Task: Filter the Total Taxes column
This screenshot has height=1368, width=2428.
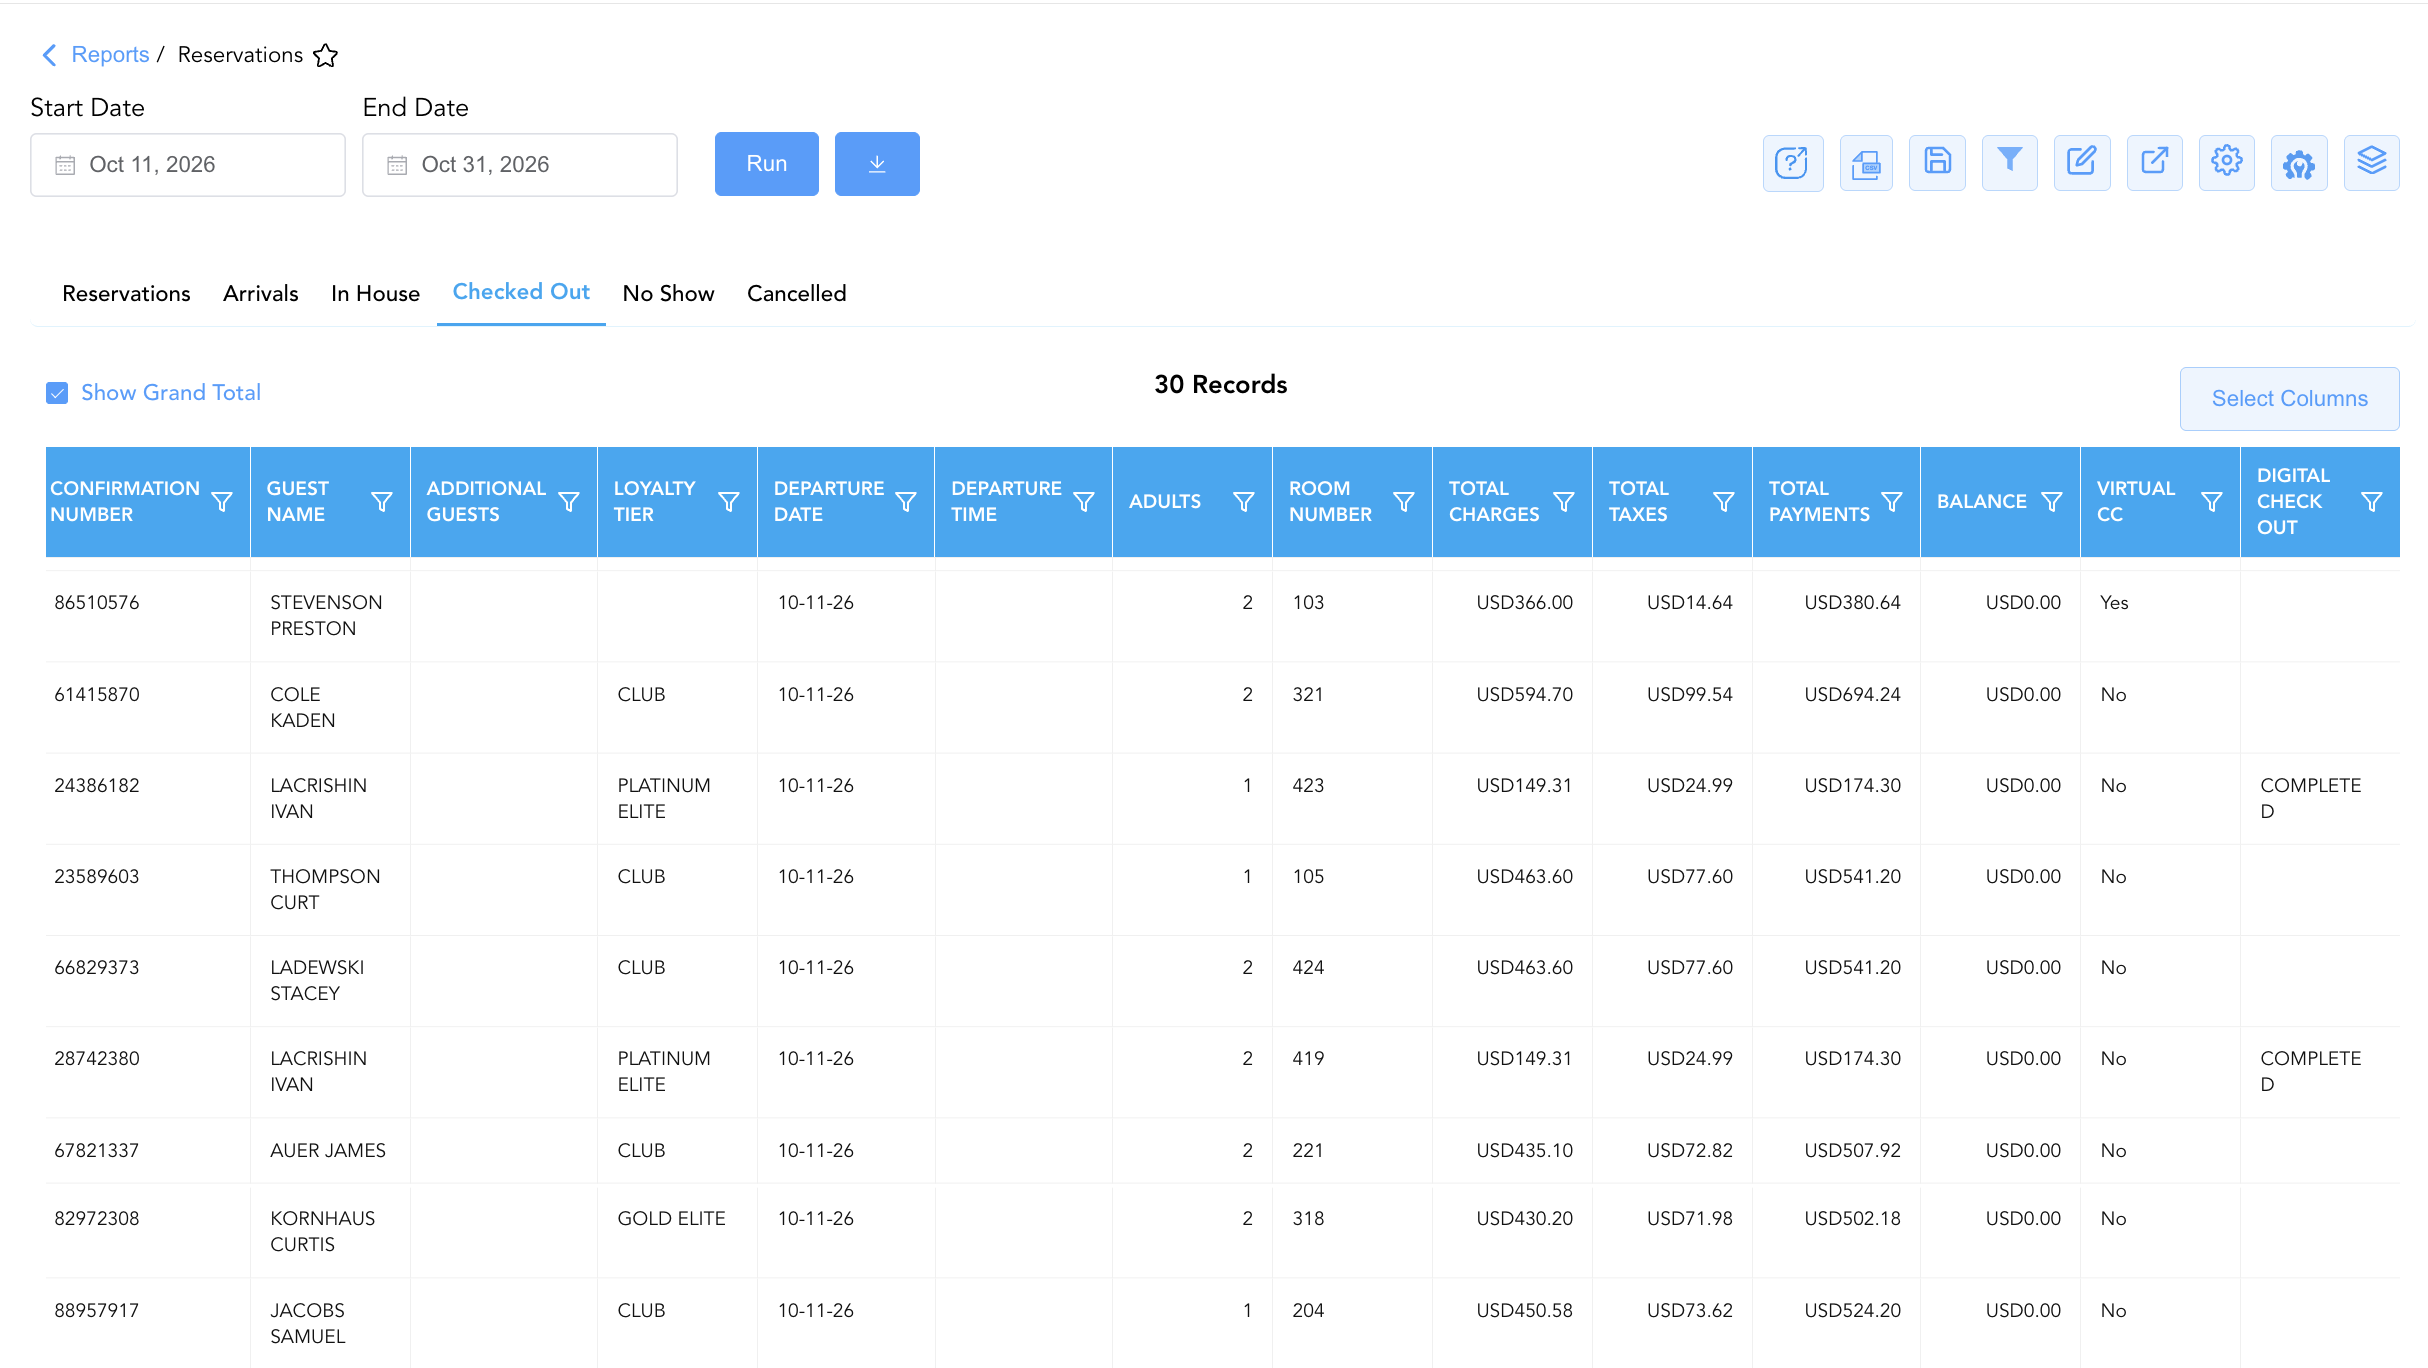Action: click(1724, 502)
